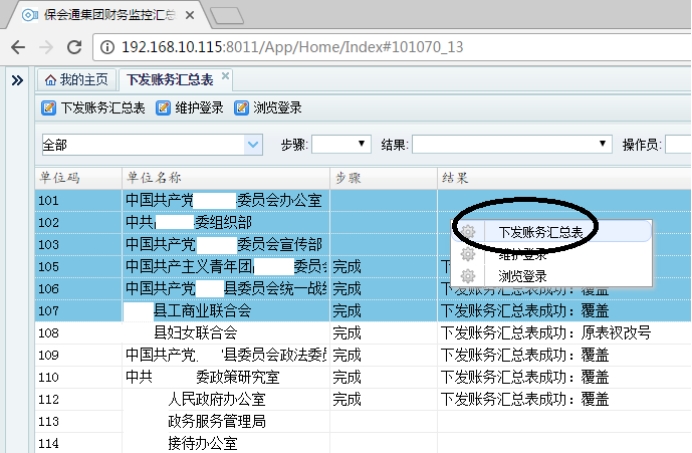
Task: Select row 107 县工商业联合会
Action: (363, 311)
